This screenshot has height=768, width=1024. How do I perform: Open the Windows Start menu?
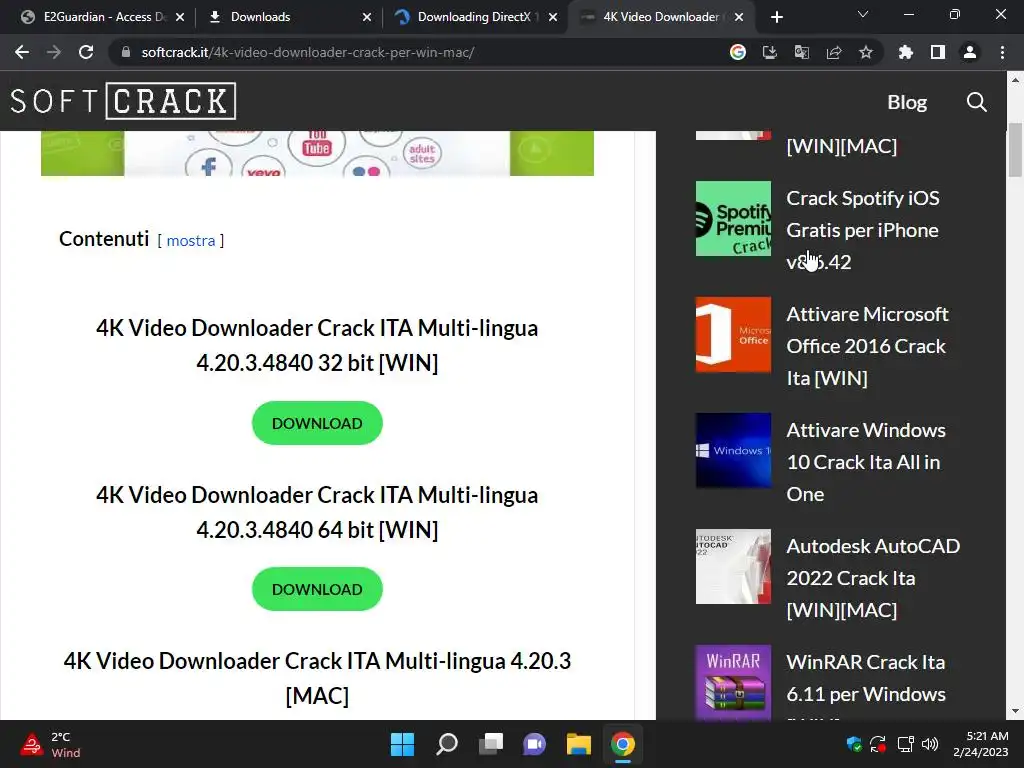(x=402, y=744)
